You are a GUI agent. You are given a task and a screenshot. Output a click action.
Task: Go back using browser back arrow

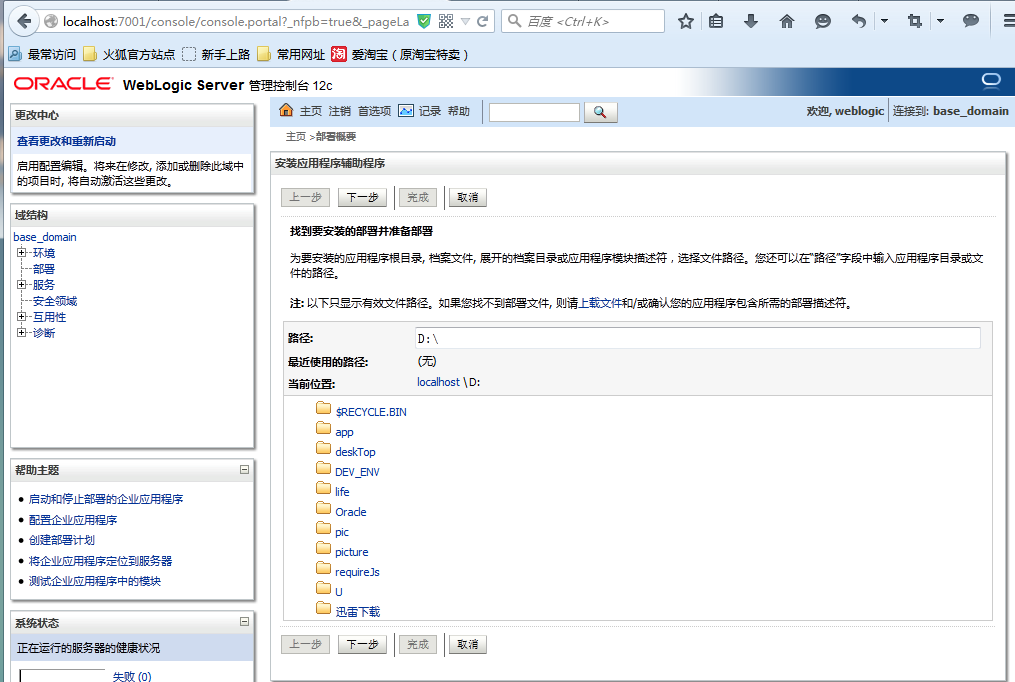pyautogui.click(x=24, y=21)
